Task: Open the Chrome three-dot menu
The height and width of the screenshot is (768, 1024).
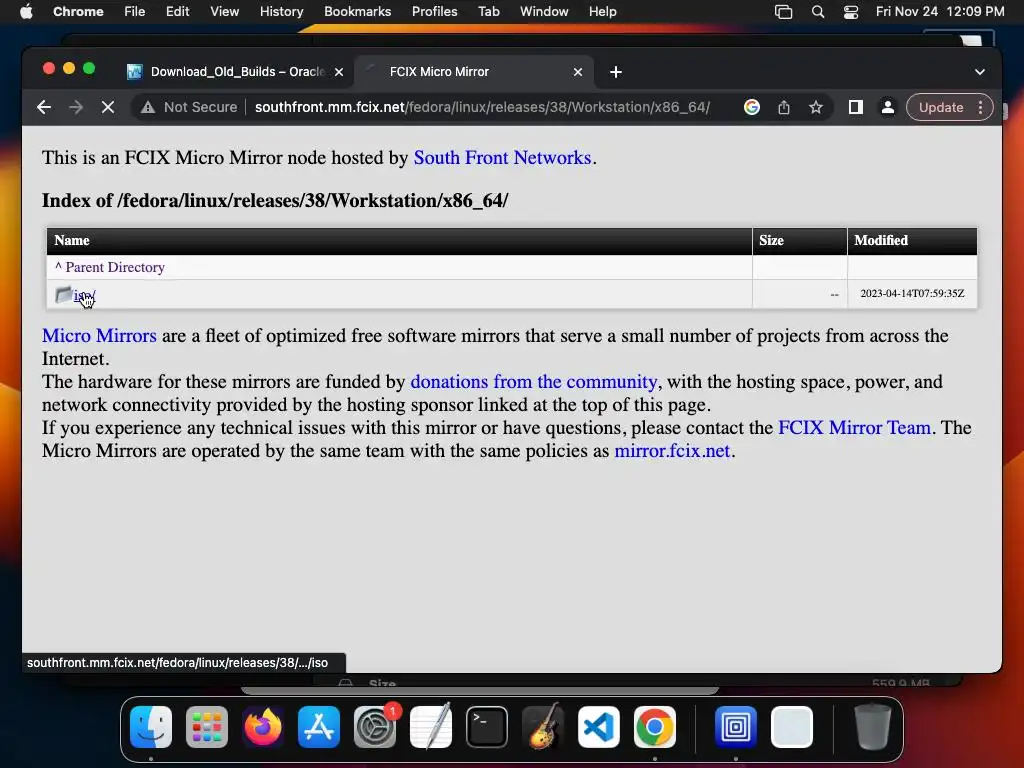Action: pos(980,107)
